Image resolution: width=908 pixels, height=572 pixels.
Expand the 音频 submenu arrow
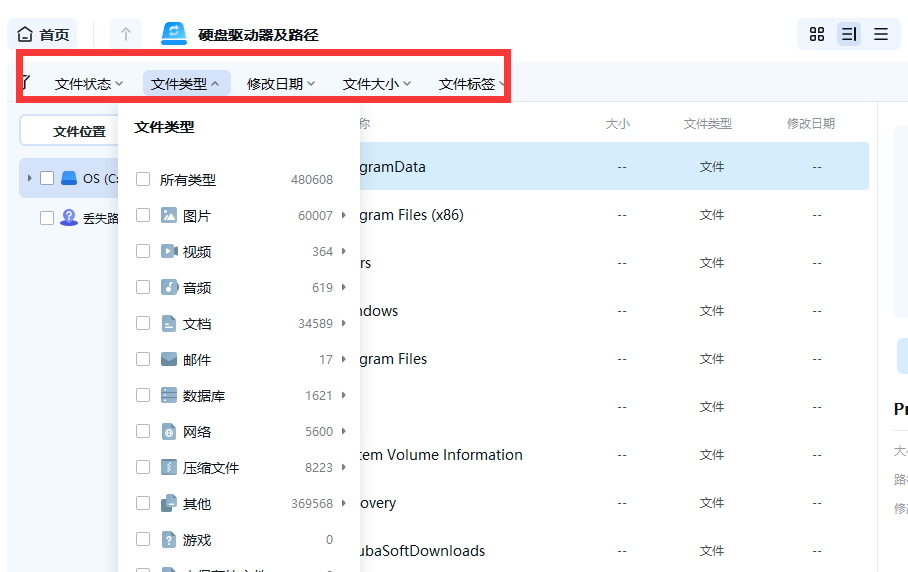(343, 287)
